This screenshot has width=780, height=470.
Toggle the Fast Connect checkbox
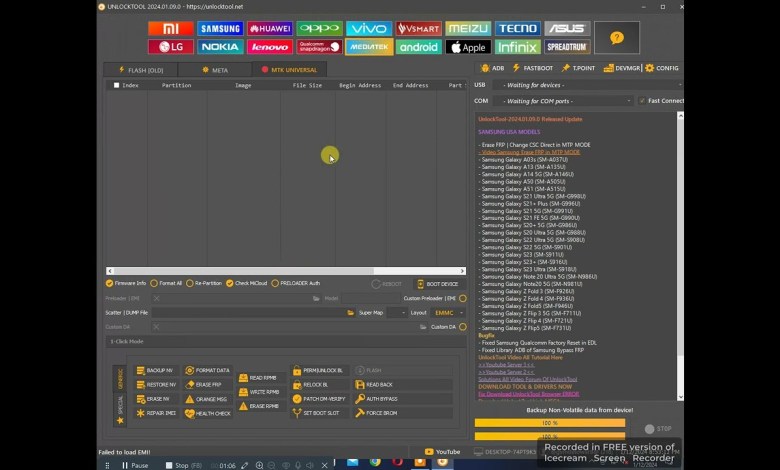[x=642, y=100]
